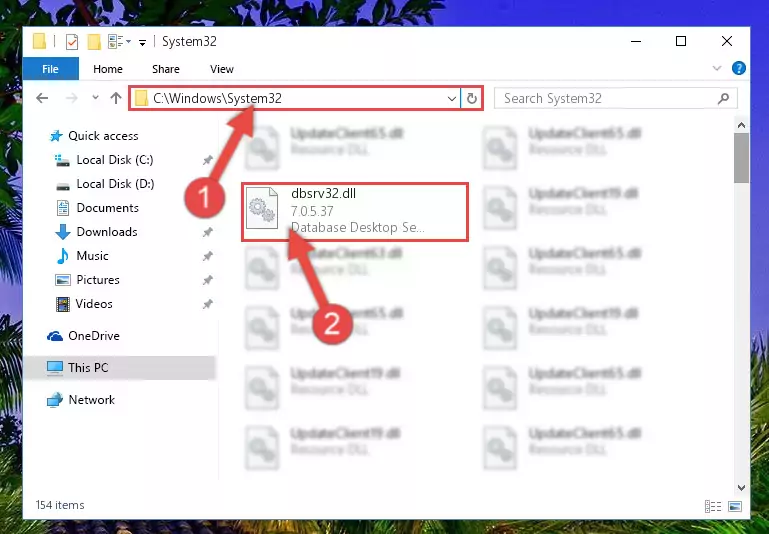
Task: Select Quick access in navigation pane
Action: (x=103, y=136)
